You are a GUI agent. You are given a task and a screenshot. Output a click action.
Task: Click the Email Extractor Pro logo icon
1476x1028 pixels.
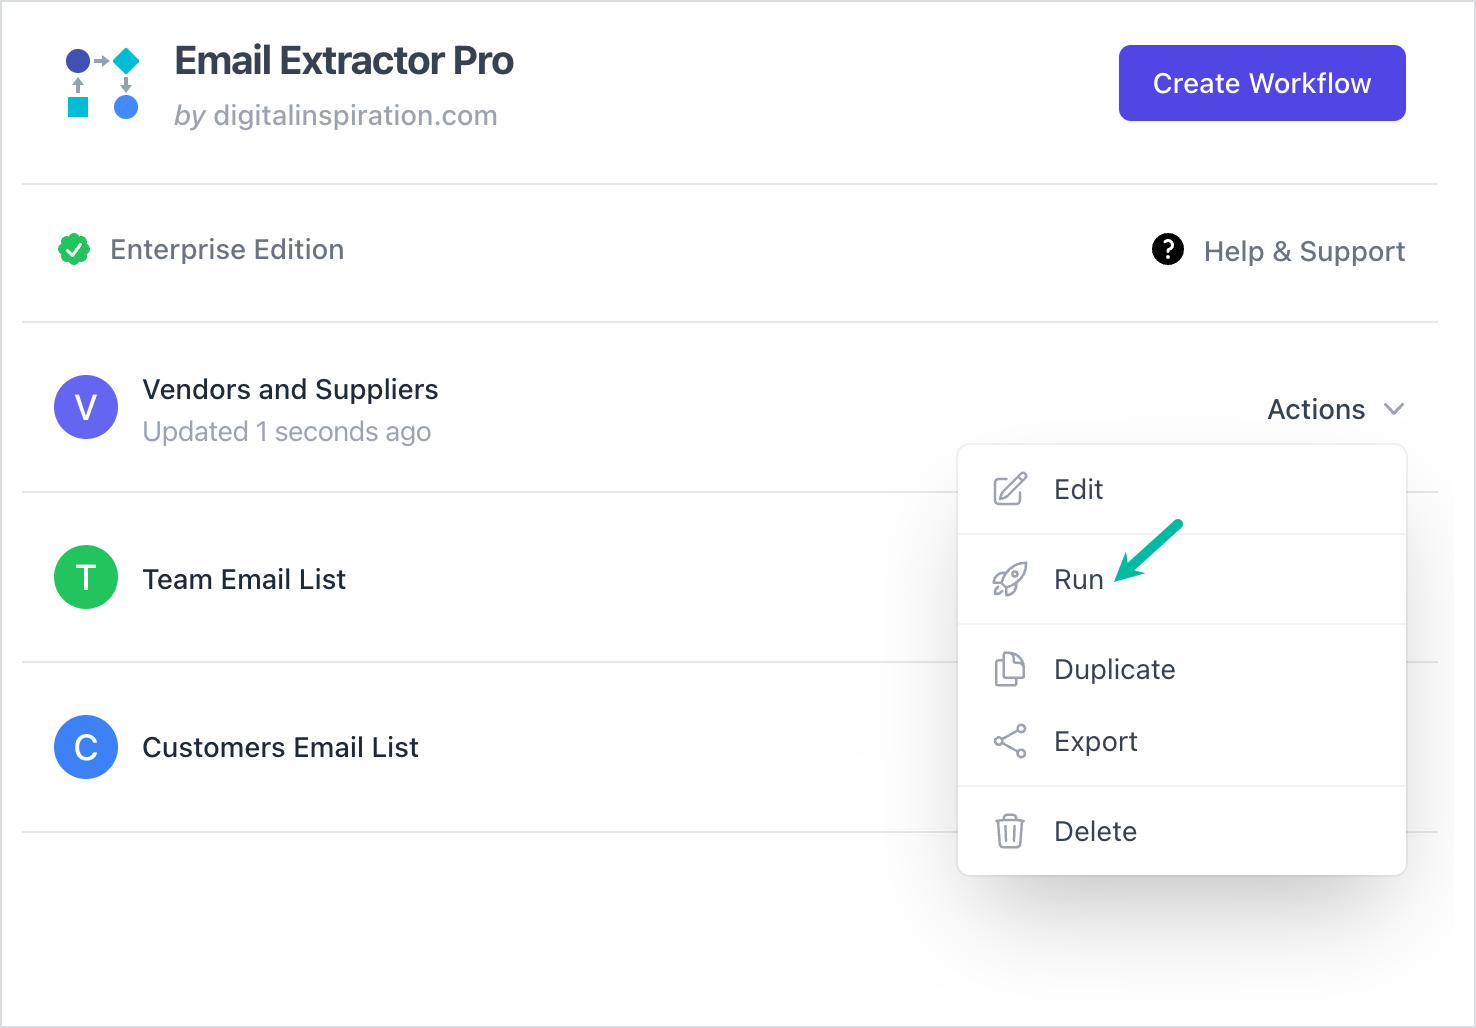(x=102, y=83)
